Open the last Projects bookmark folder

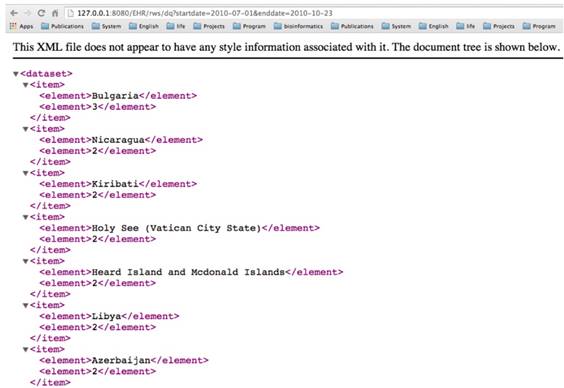(499, 26)
